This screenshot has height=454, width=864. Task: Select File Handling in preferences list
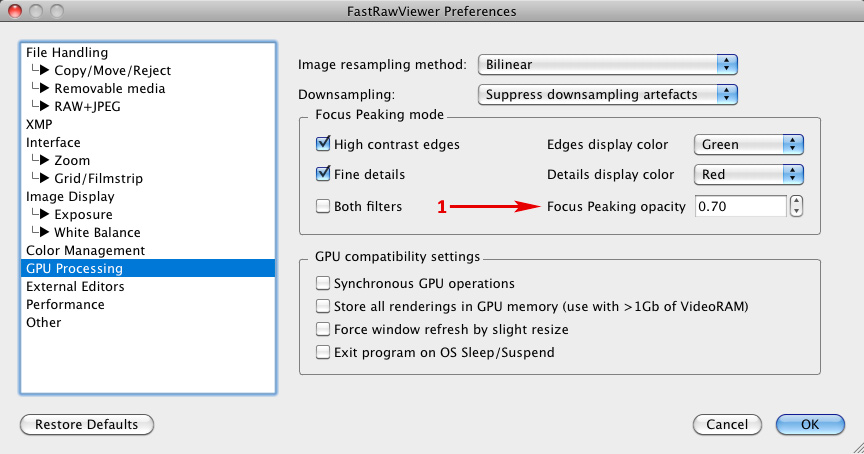coord(67,53)
